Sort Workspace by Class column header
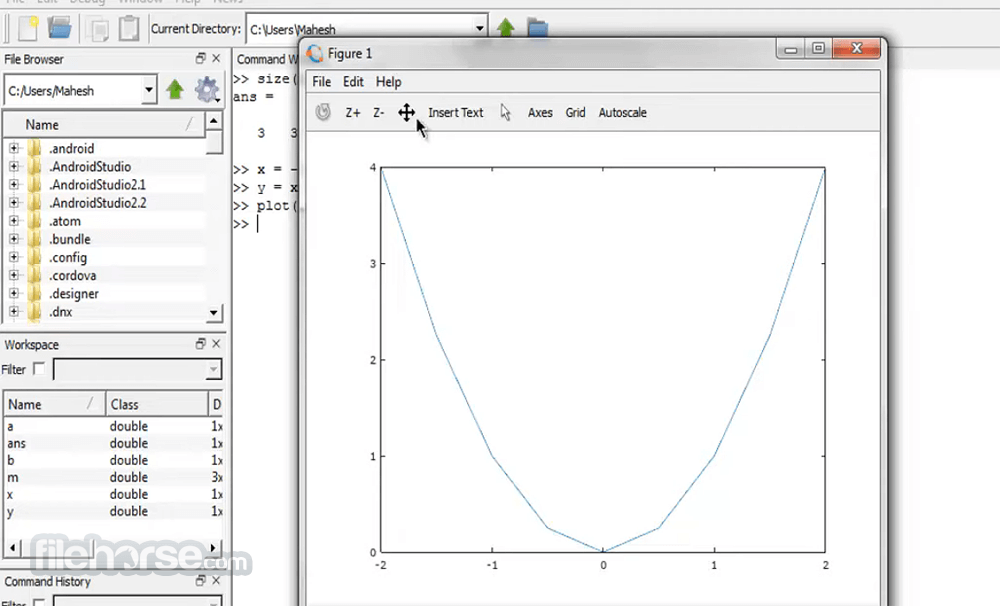 pos(157,404)
